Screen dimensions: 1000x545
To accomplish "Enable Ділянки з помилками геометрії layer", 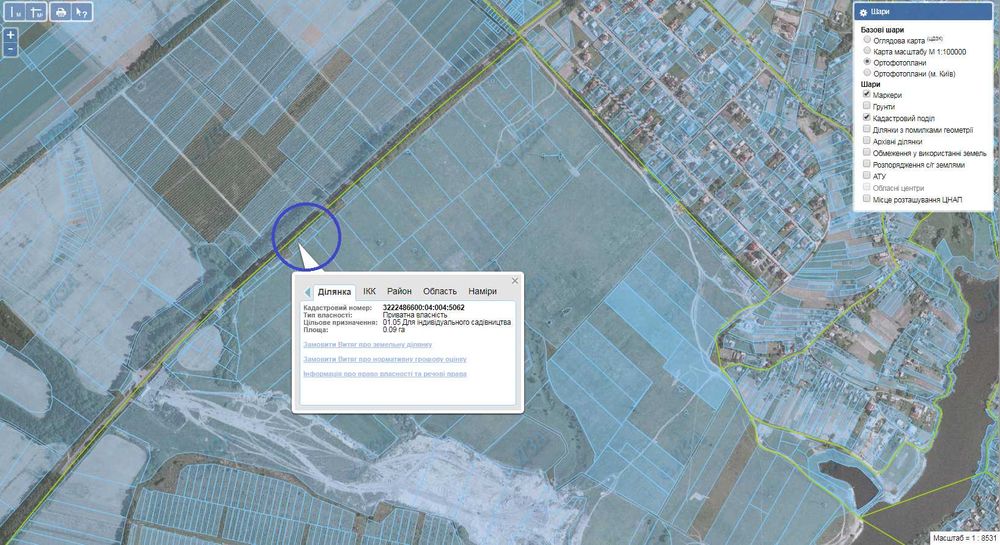I will coord(867,129).
